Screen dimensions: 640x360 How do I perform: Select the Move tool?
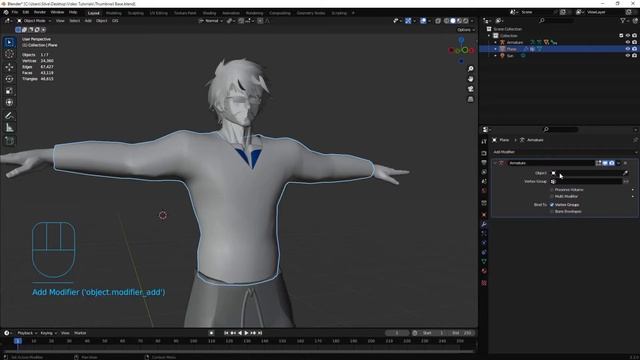pyautogui.click(x=9, y=67)
